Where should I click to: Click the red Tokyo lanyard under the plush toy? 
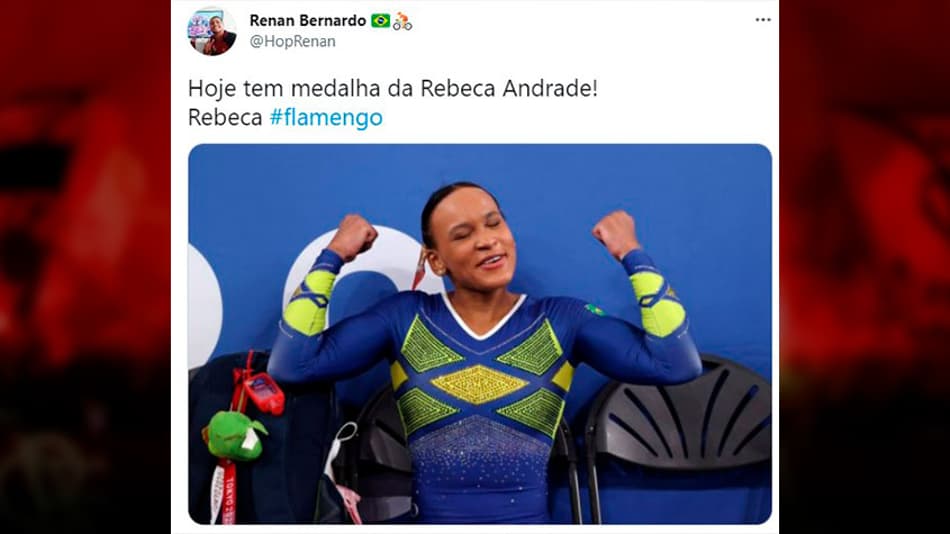tap(223, 491)
